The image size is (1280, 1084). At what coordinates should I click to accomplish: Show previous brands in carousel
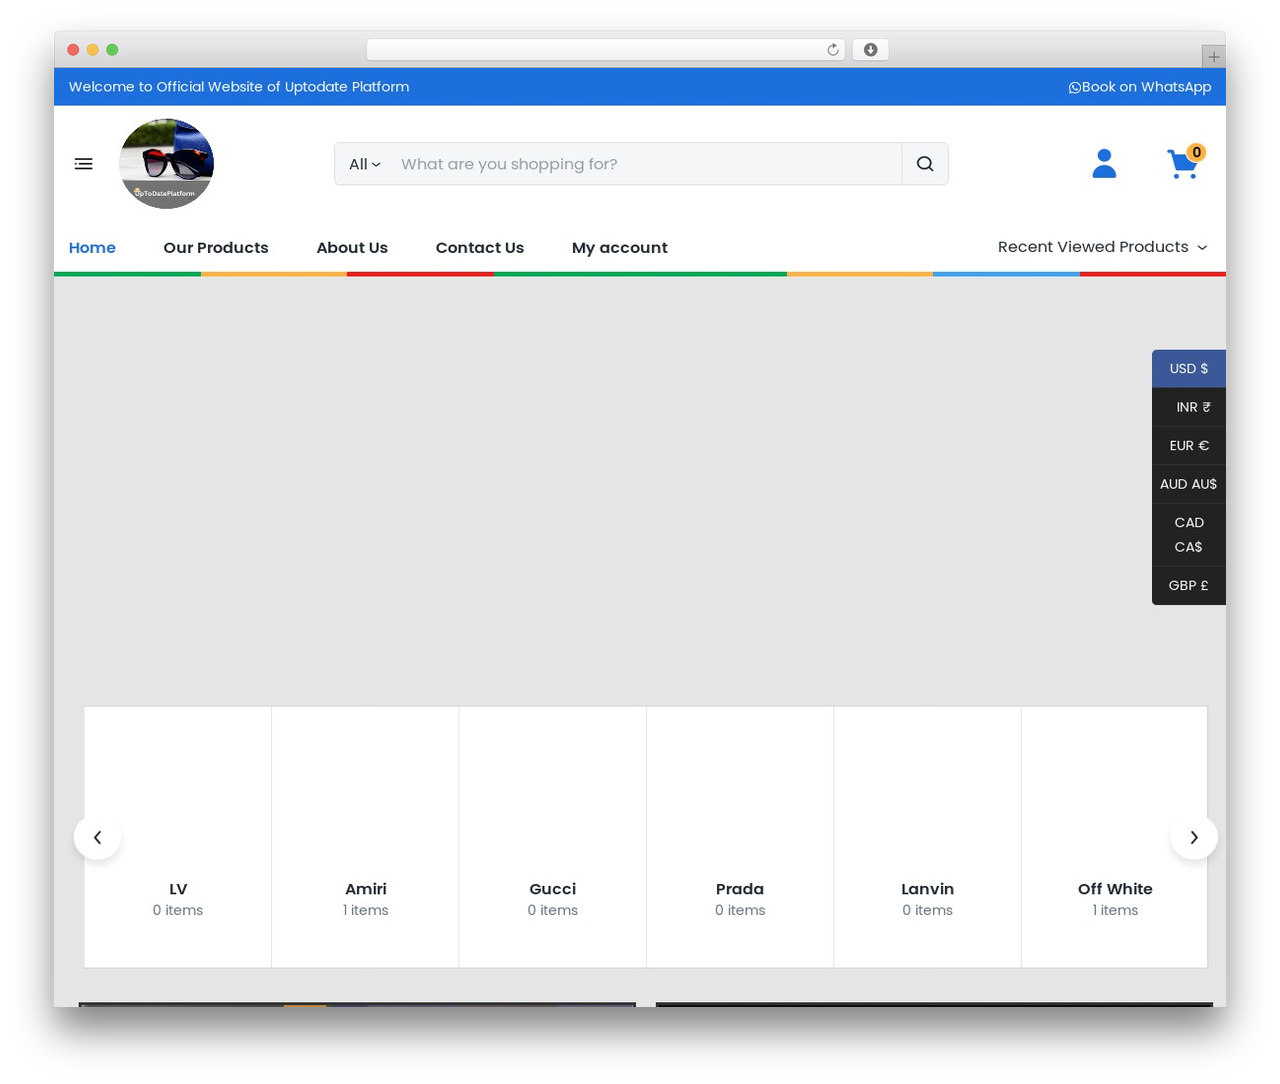[98, 837]
